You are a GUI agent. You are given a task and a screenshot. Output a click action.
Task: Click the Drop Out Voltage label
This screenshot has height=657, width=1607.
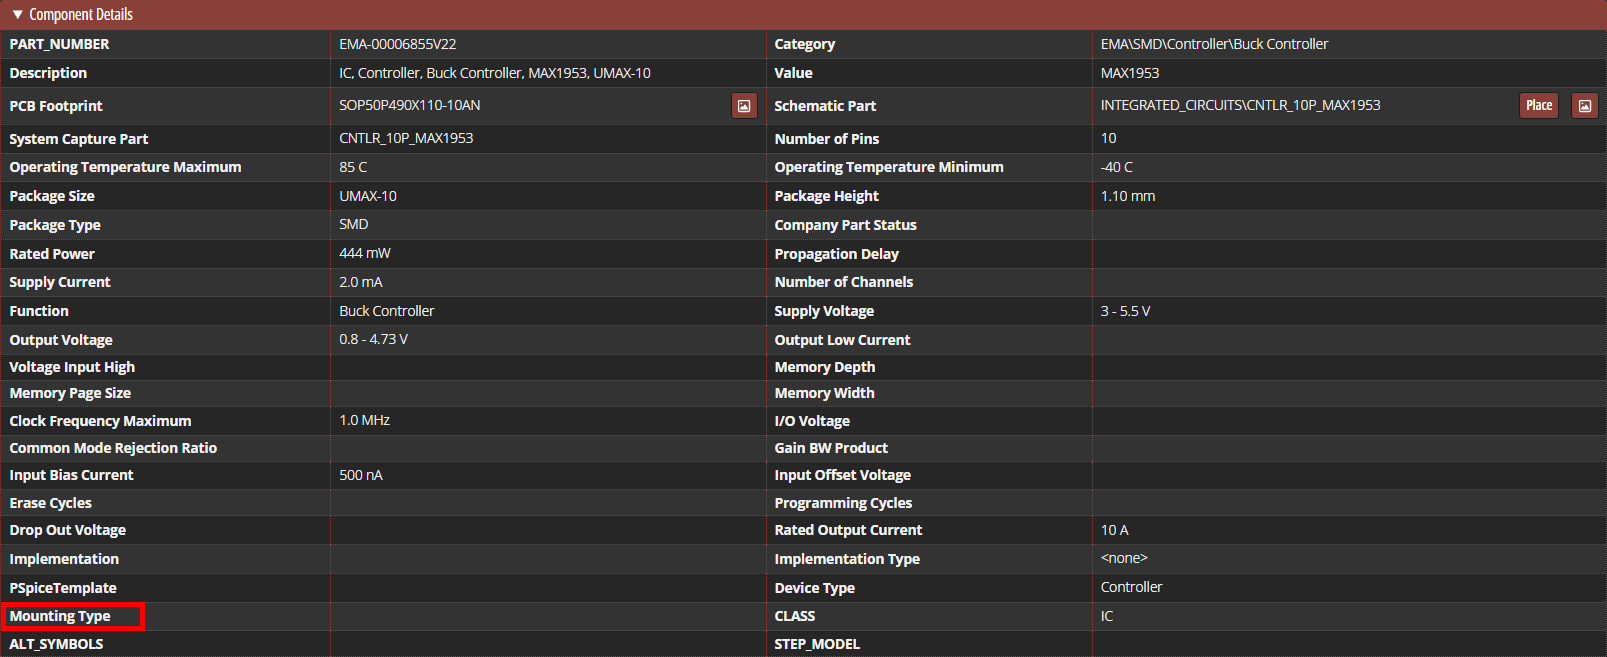coord(68,530)
